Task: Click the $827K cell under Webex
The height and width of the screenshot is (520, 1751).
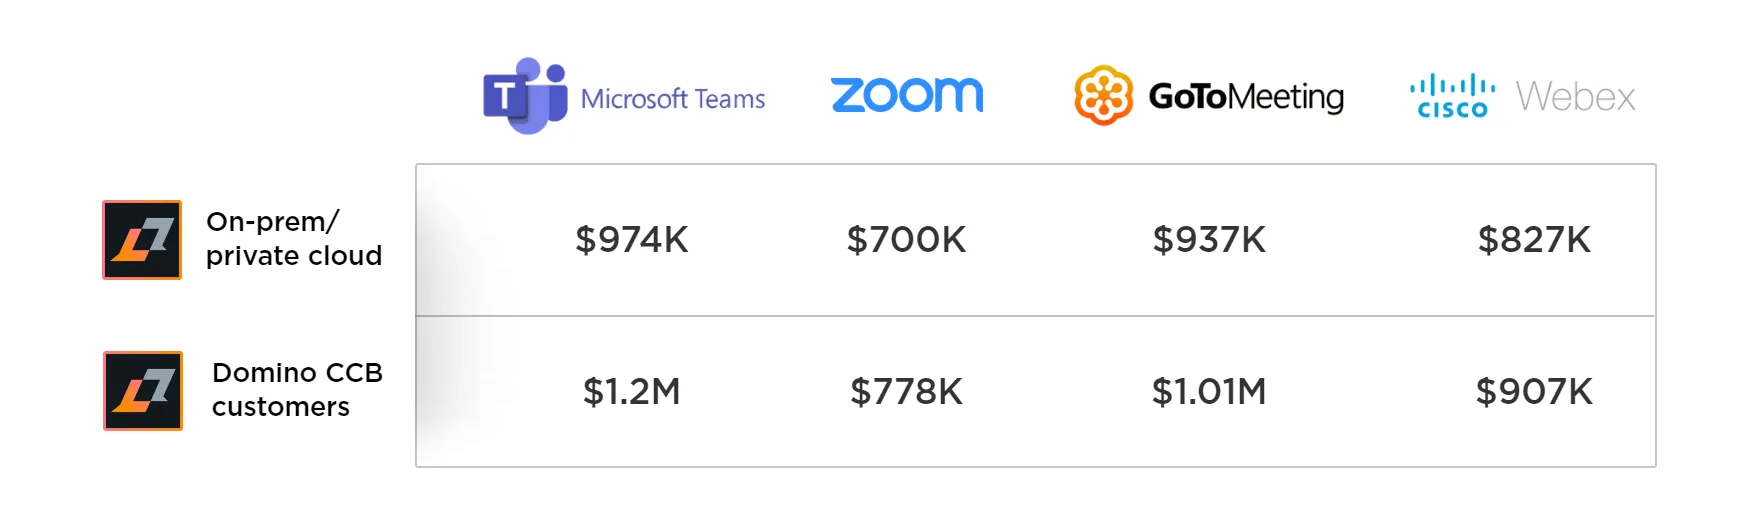Action: [x=1534, y=240]
